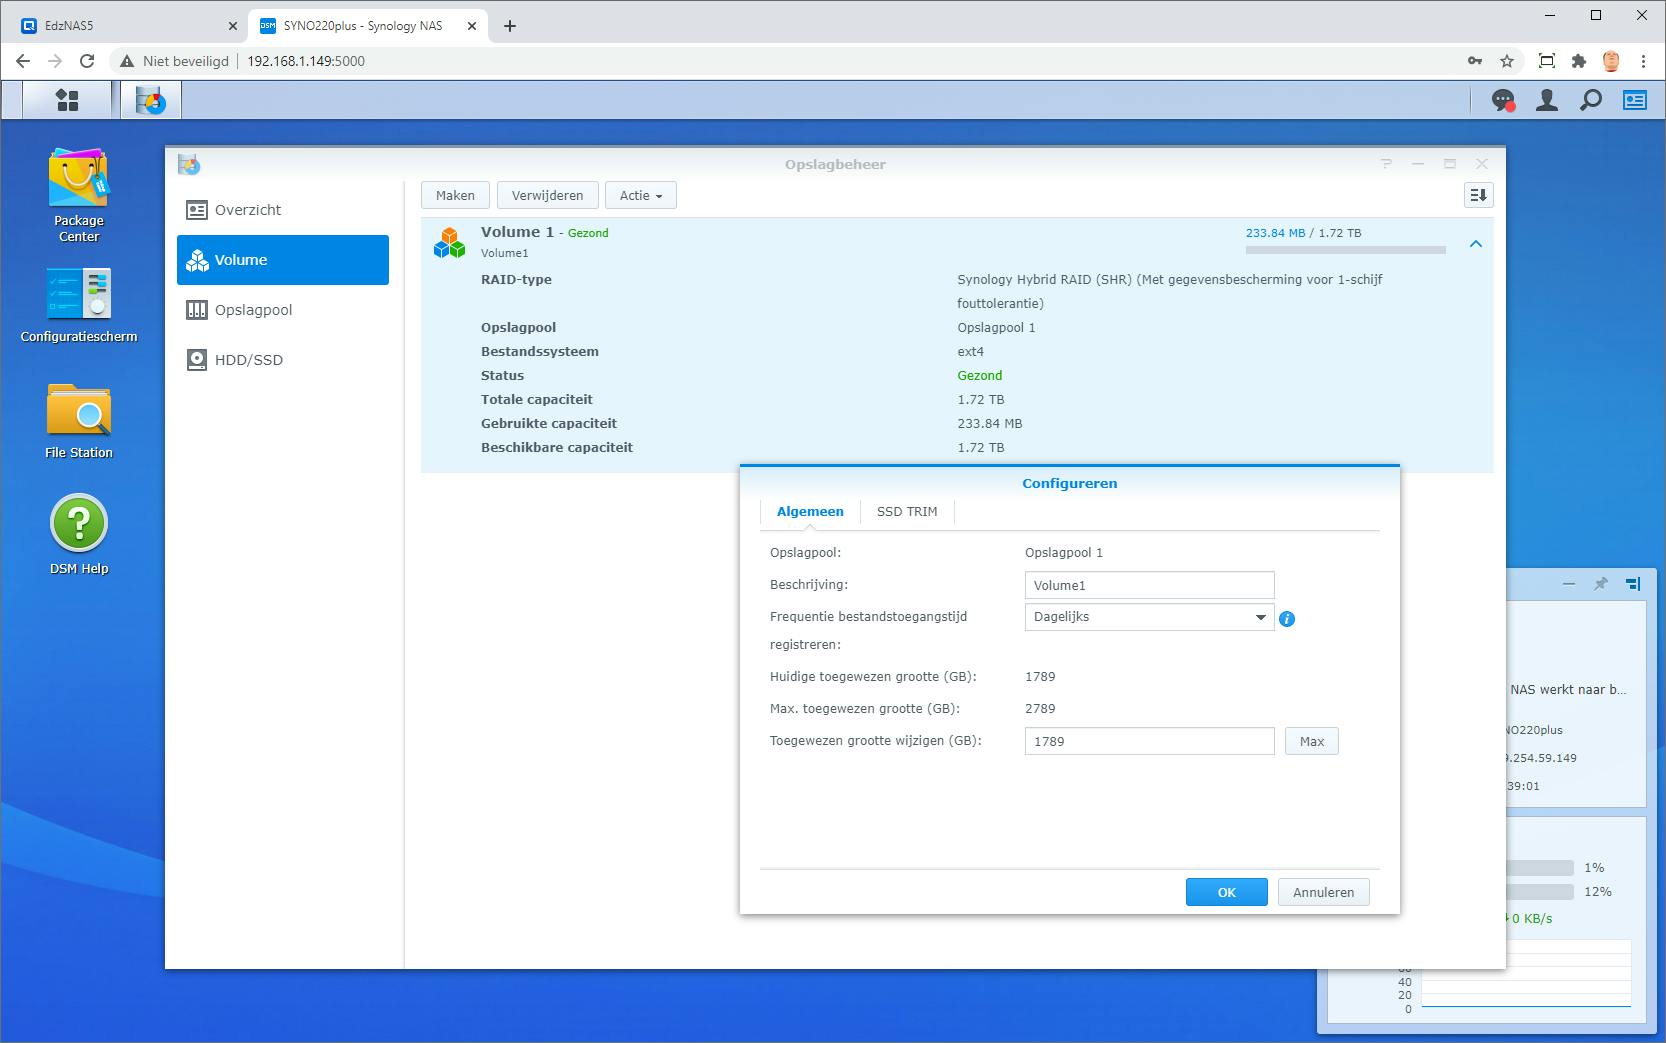This screenshot has height=1043, width=1666.
Task: Click the Toegewezen grootte wijzigen field
Action: [x=1149, y=741]
